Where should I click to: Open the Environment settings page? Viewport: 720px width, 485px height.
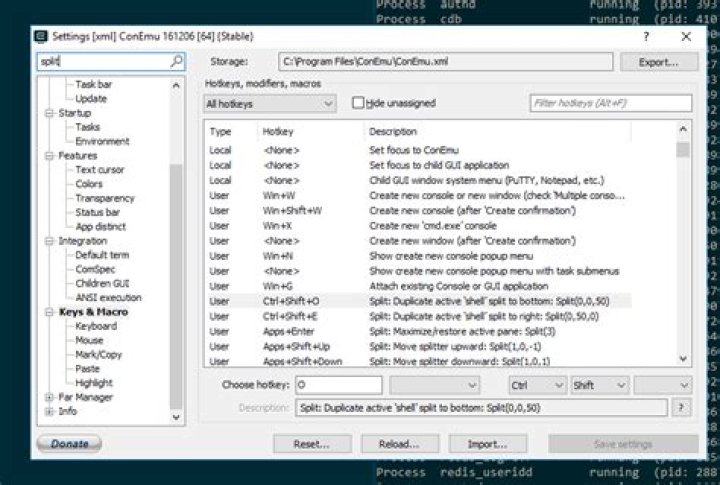[102, 141]
